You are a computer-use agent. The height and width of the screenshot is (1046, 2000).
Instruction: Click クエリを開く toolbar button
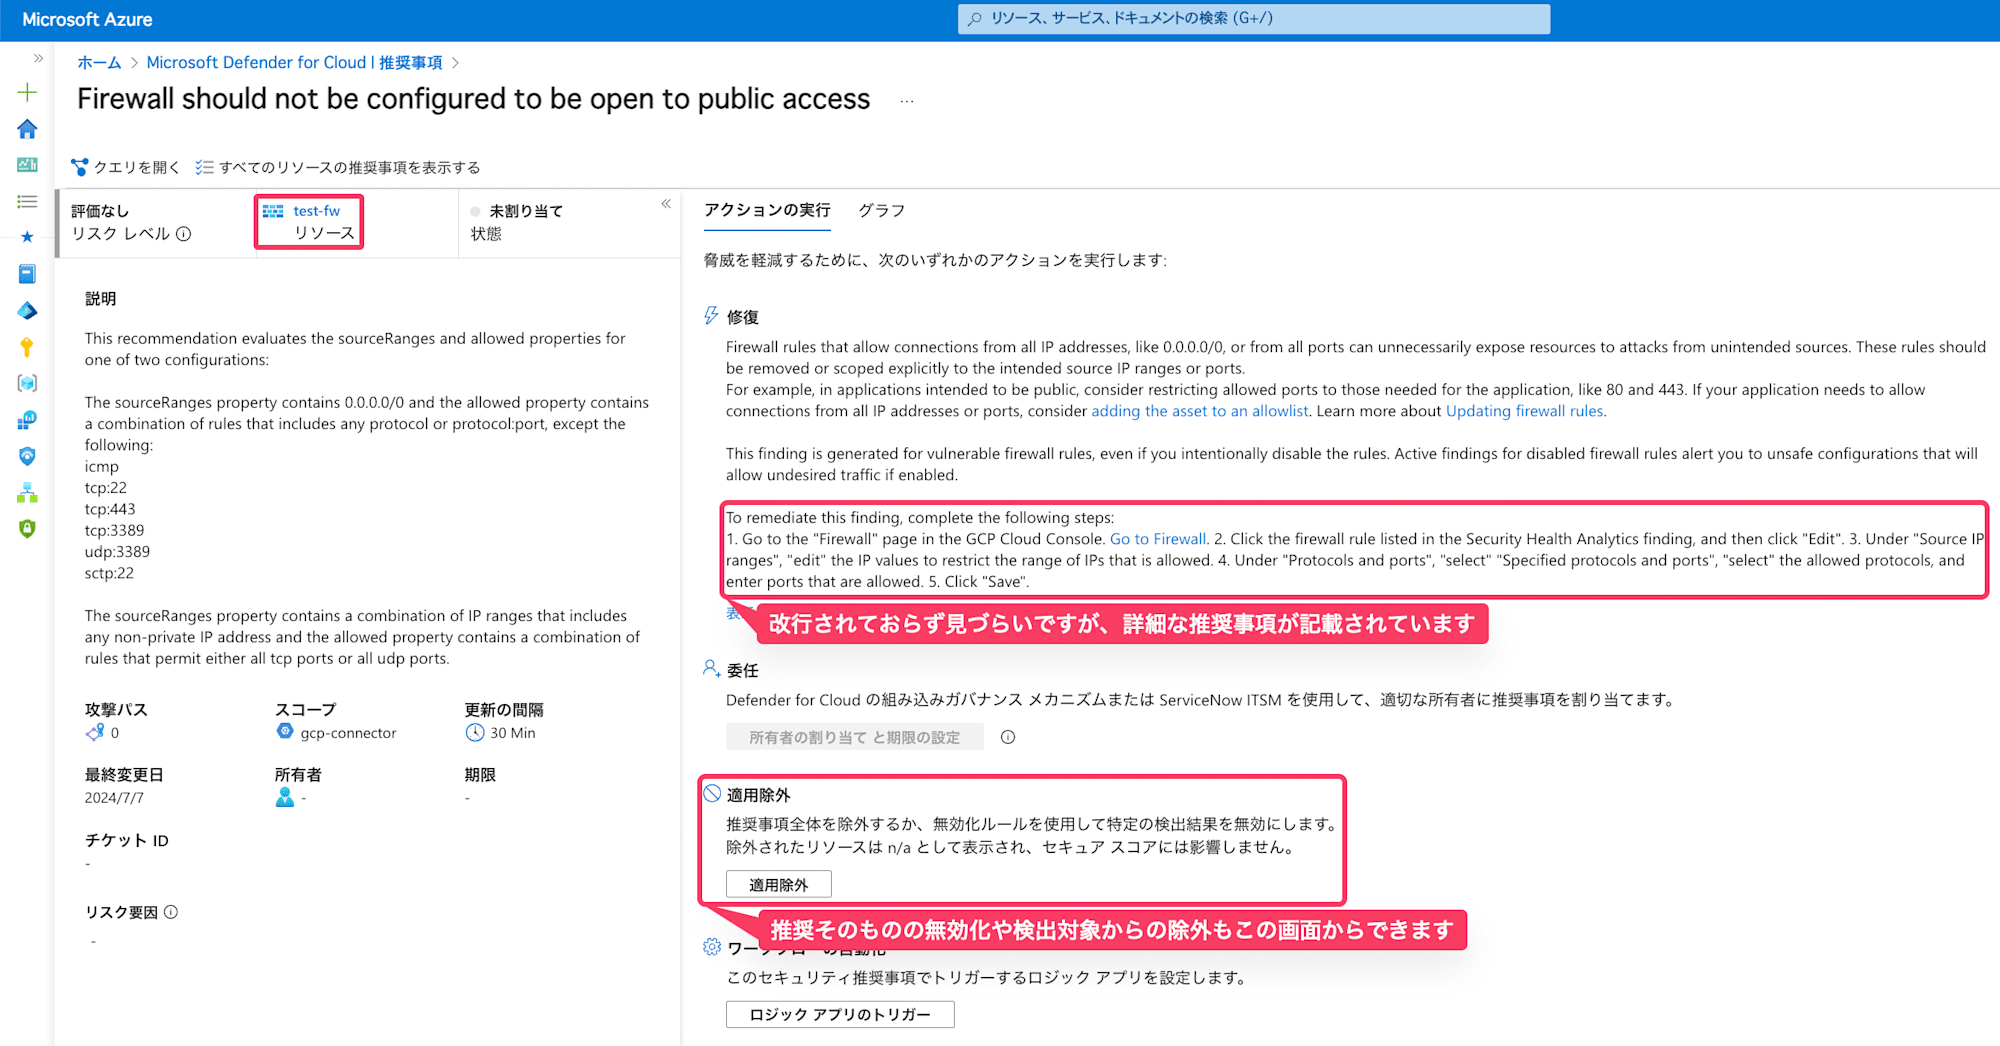point(126,167)
